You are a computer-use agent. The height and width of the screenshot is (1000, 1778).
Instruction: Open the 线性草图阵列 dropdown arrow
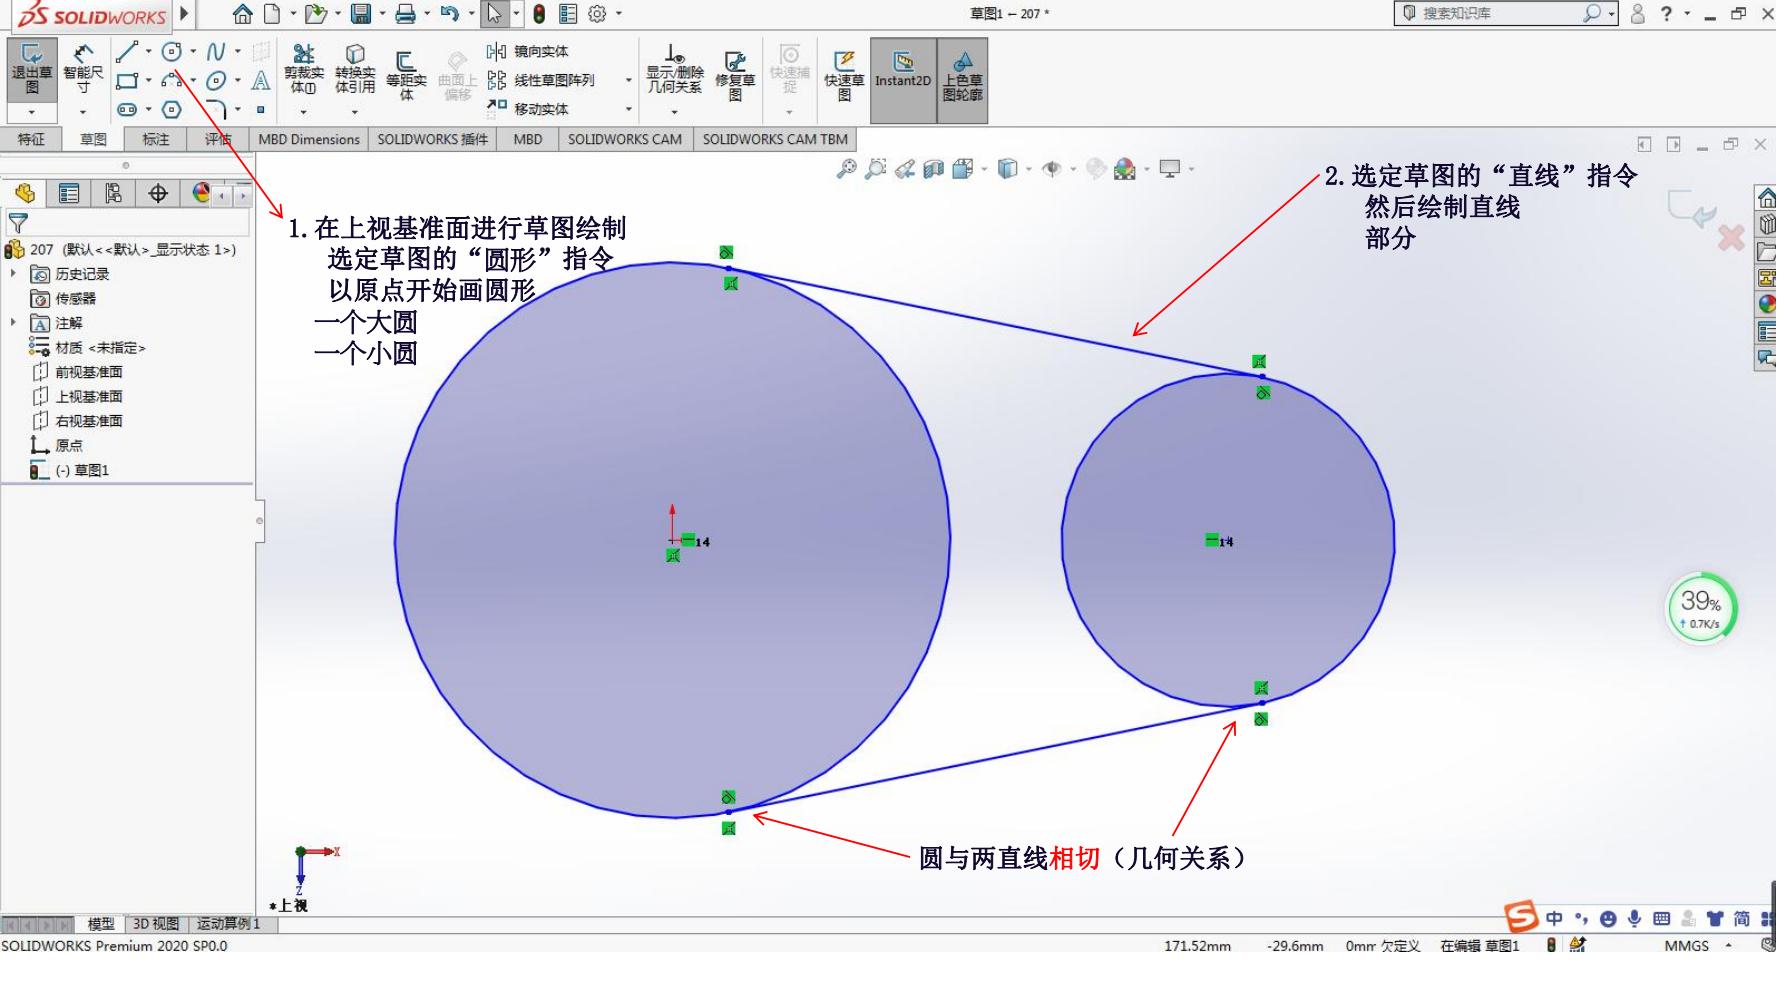(x=629, y=80)
